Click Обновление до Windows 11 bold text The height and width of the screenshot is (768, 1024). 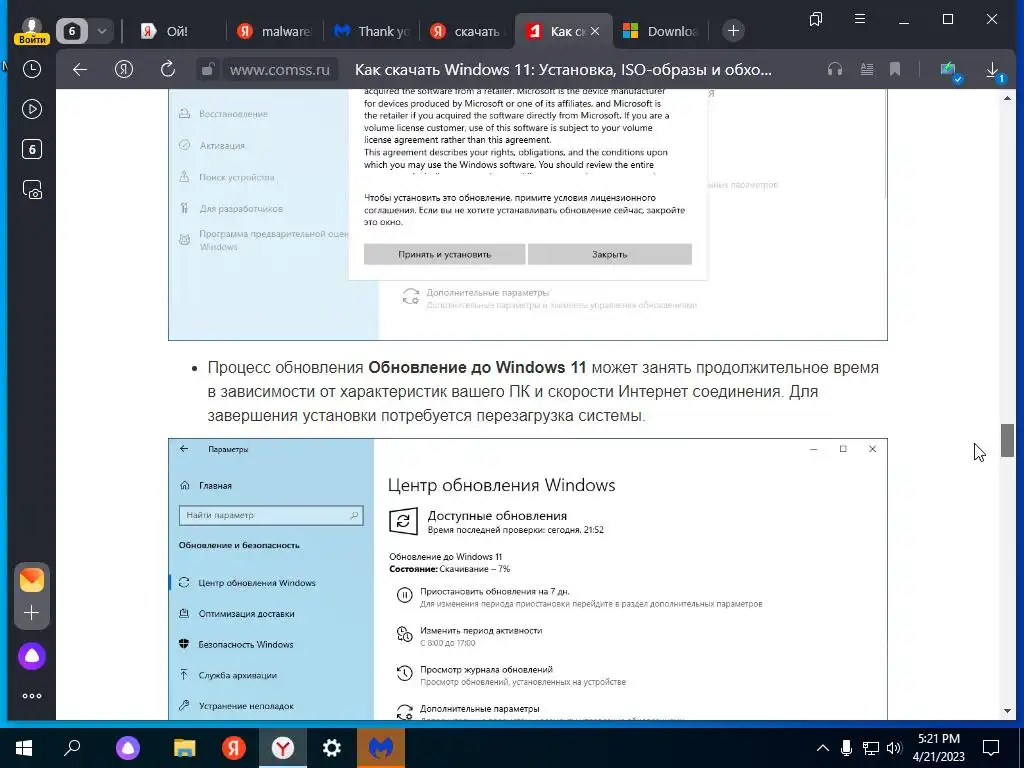477,368
